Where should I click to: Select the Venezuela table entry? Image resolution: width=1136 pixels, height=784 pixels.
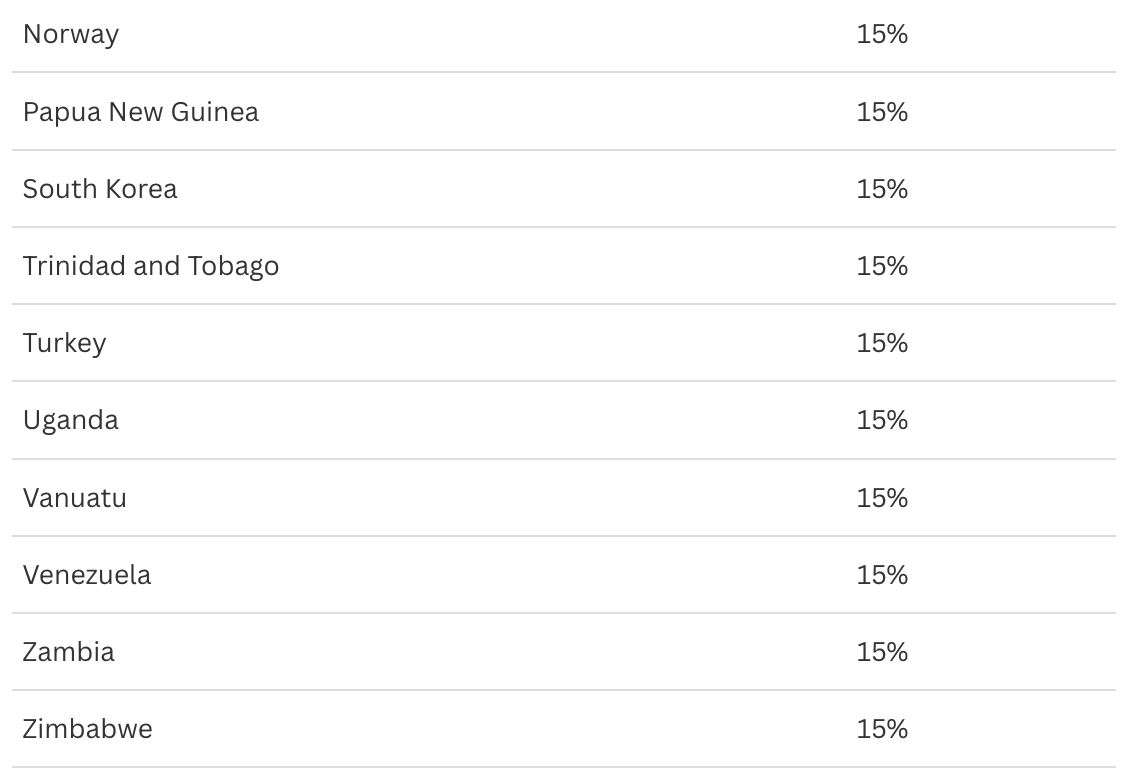click(87, 575)
